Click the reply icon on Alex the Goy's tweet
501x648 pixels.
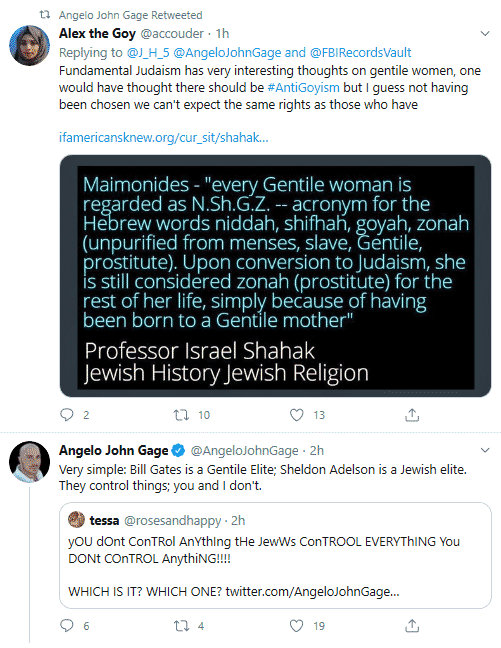coord(67,415)
